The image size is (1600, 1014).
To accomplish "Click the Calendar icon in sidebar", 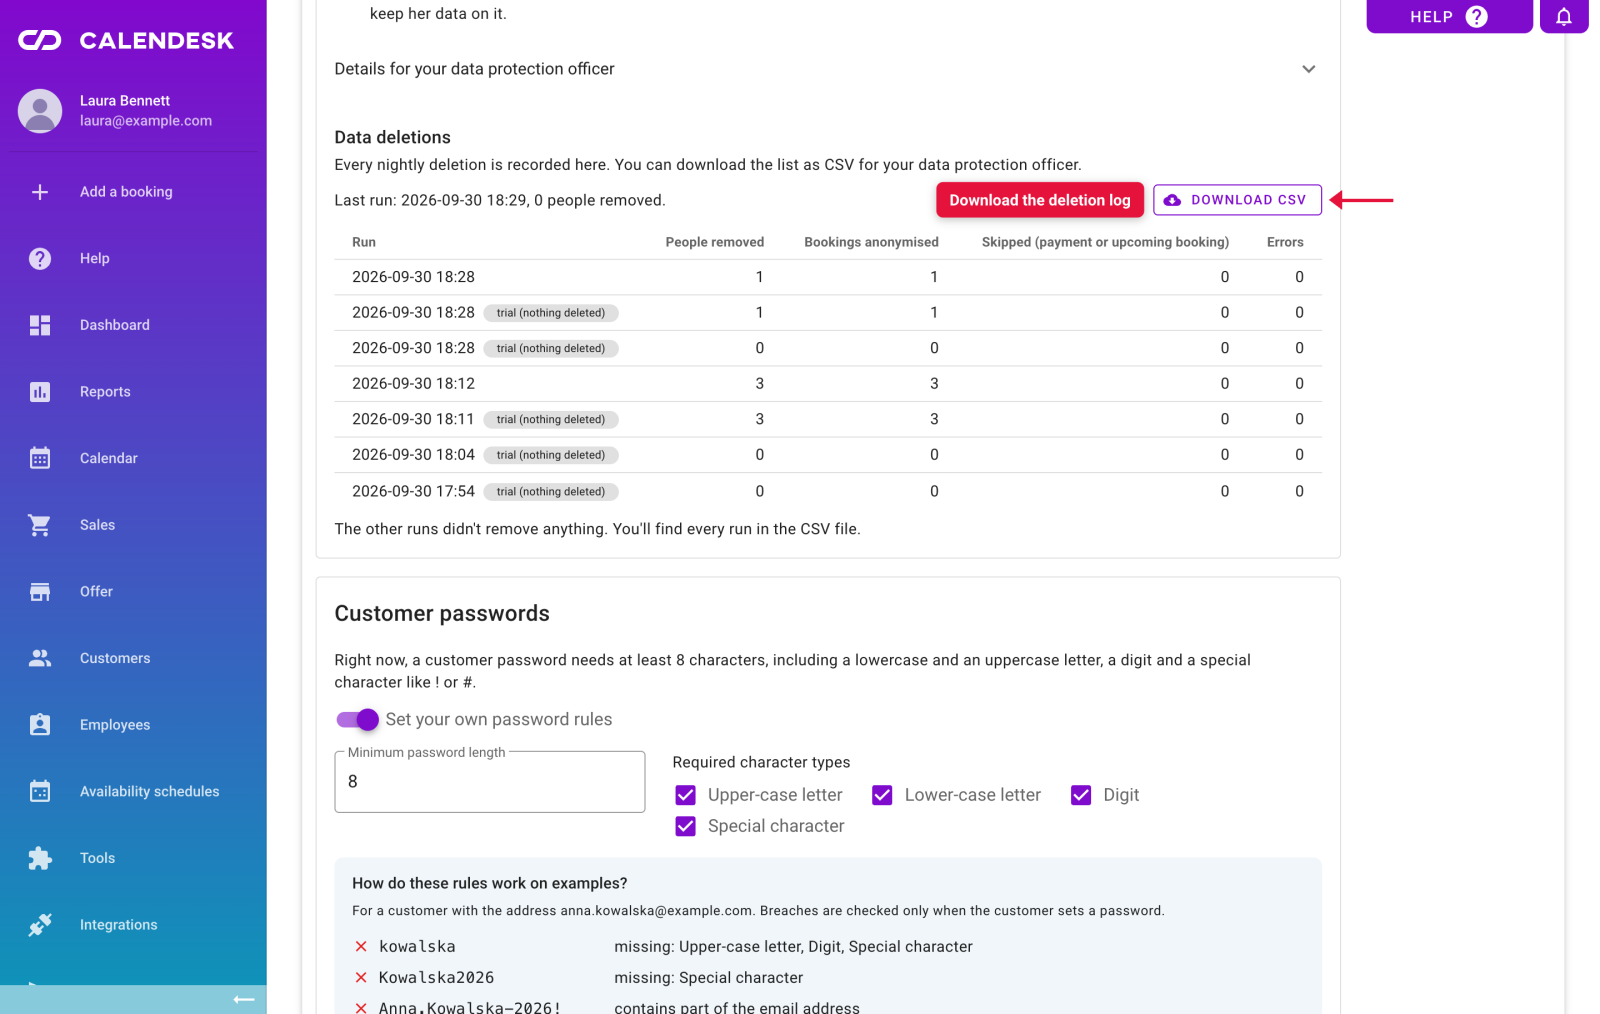I will click(40, 458).
